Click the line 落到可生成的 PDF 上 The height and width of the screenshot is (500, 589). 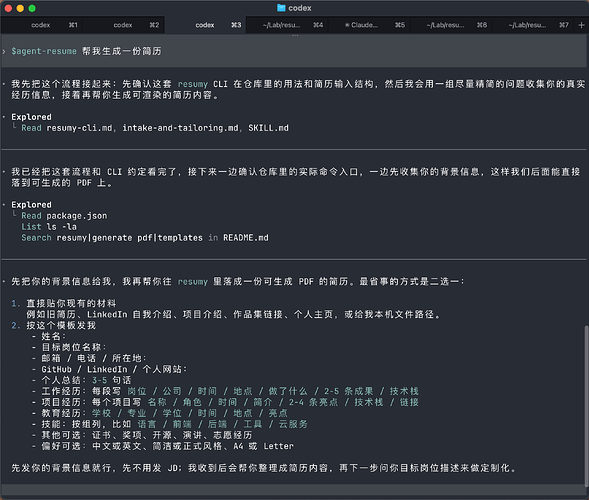coord(62,183)
